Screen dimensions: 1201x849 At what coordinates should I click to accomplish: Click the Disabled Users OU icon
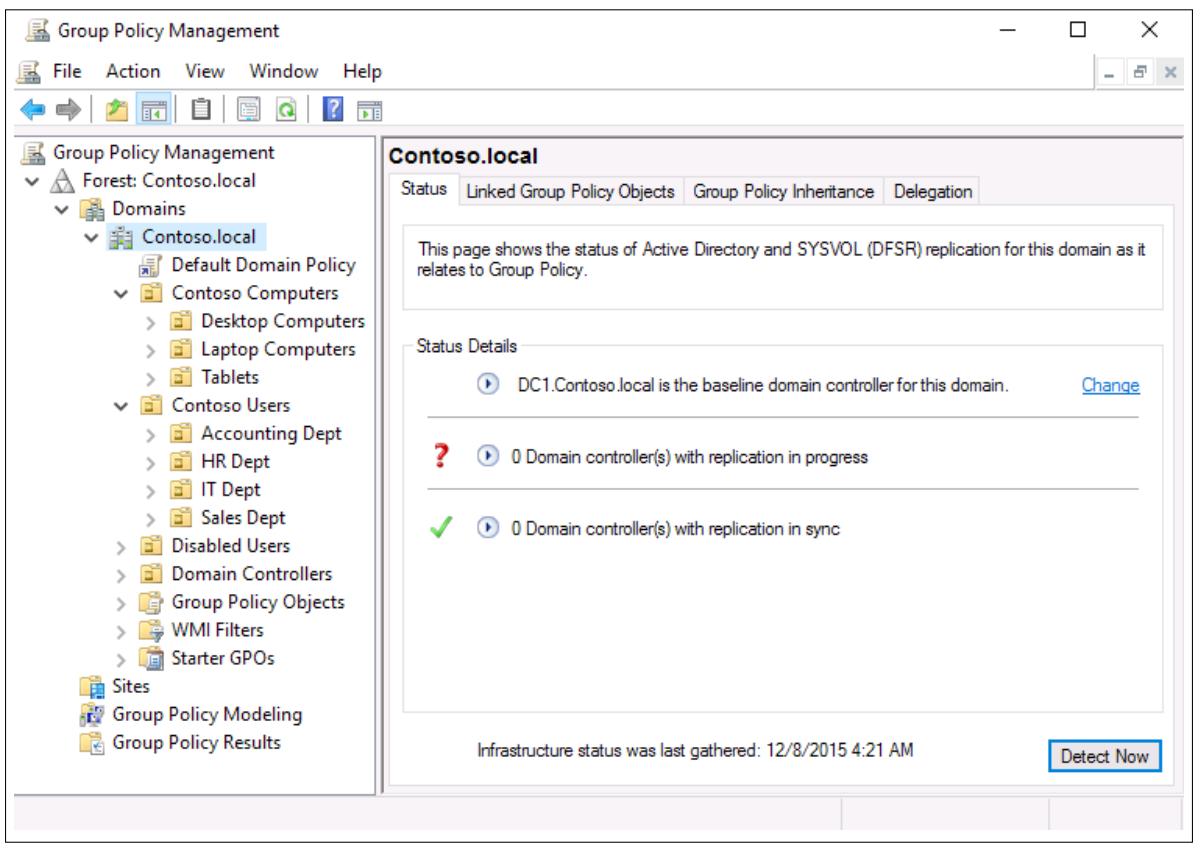(153, 546)
